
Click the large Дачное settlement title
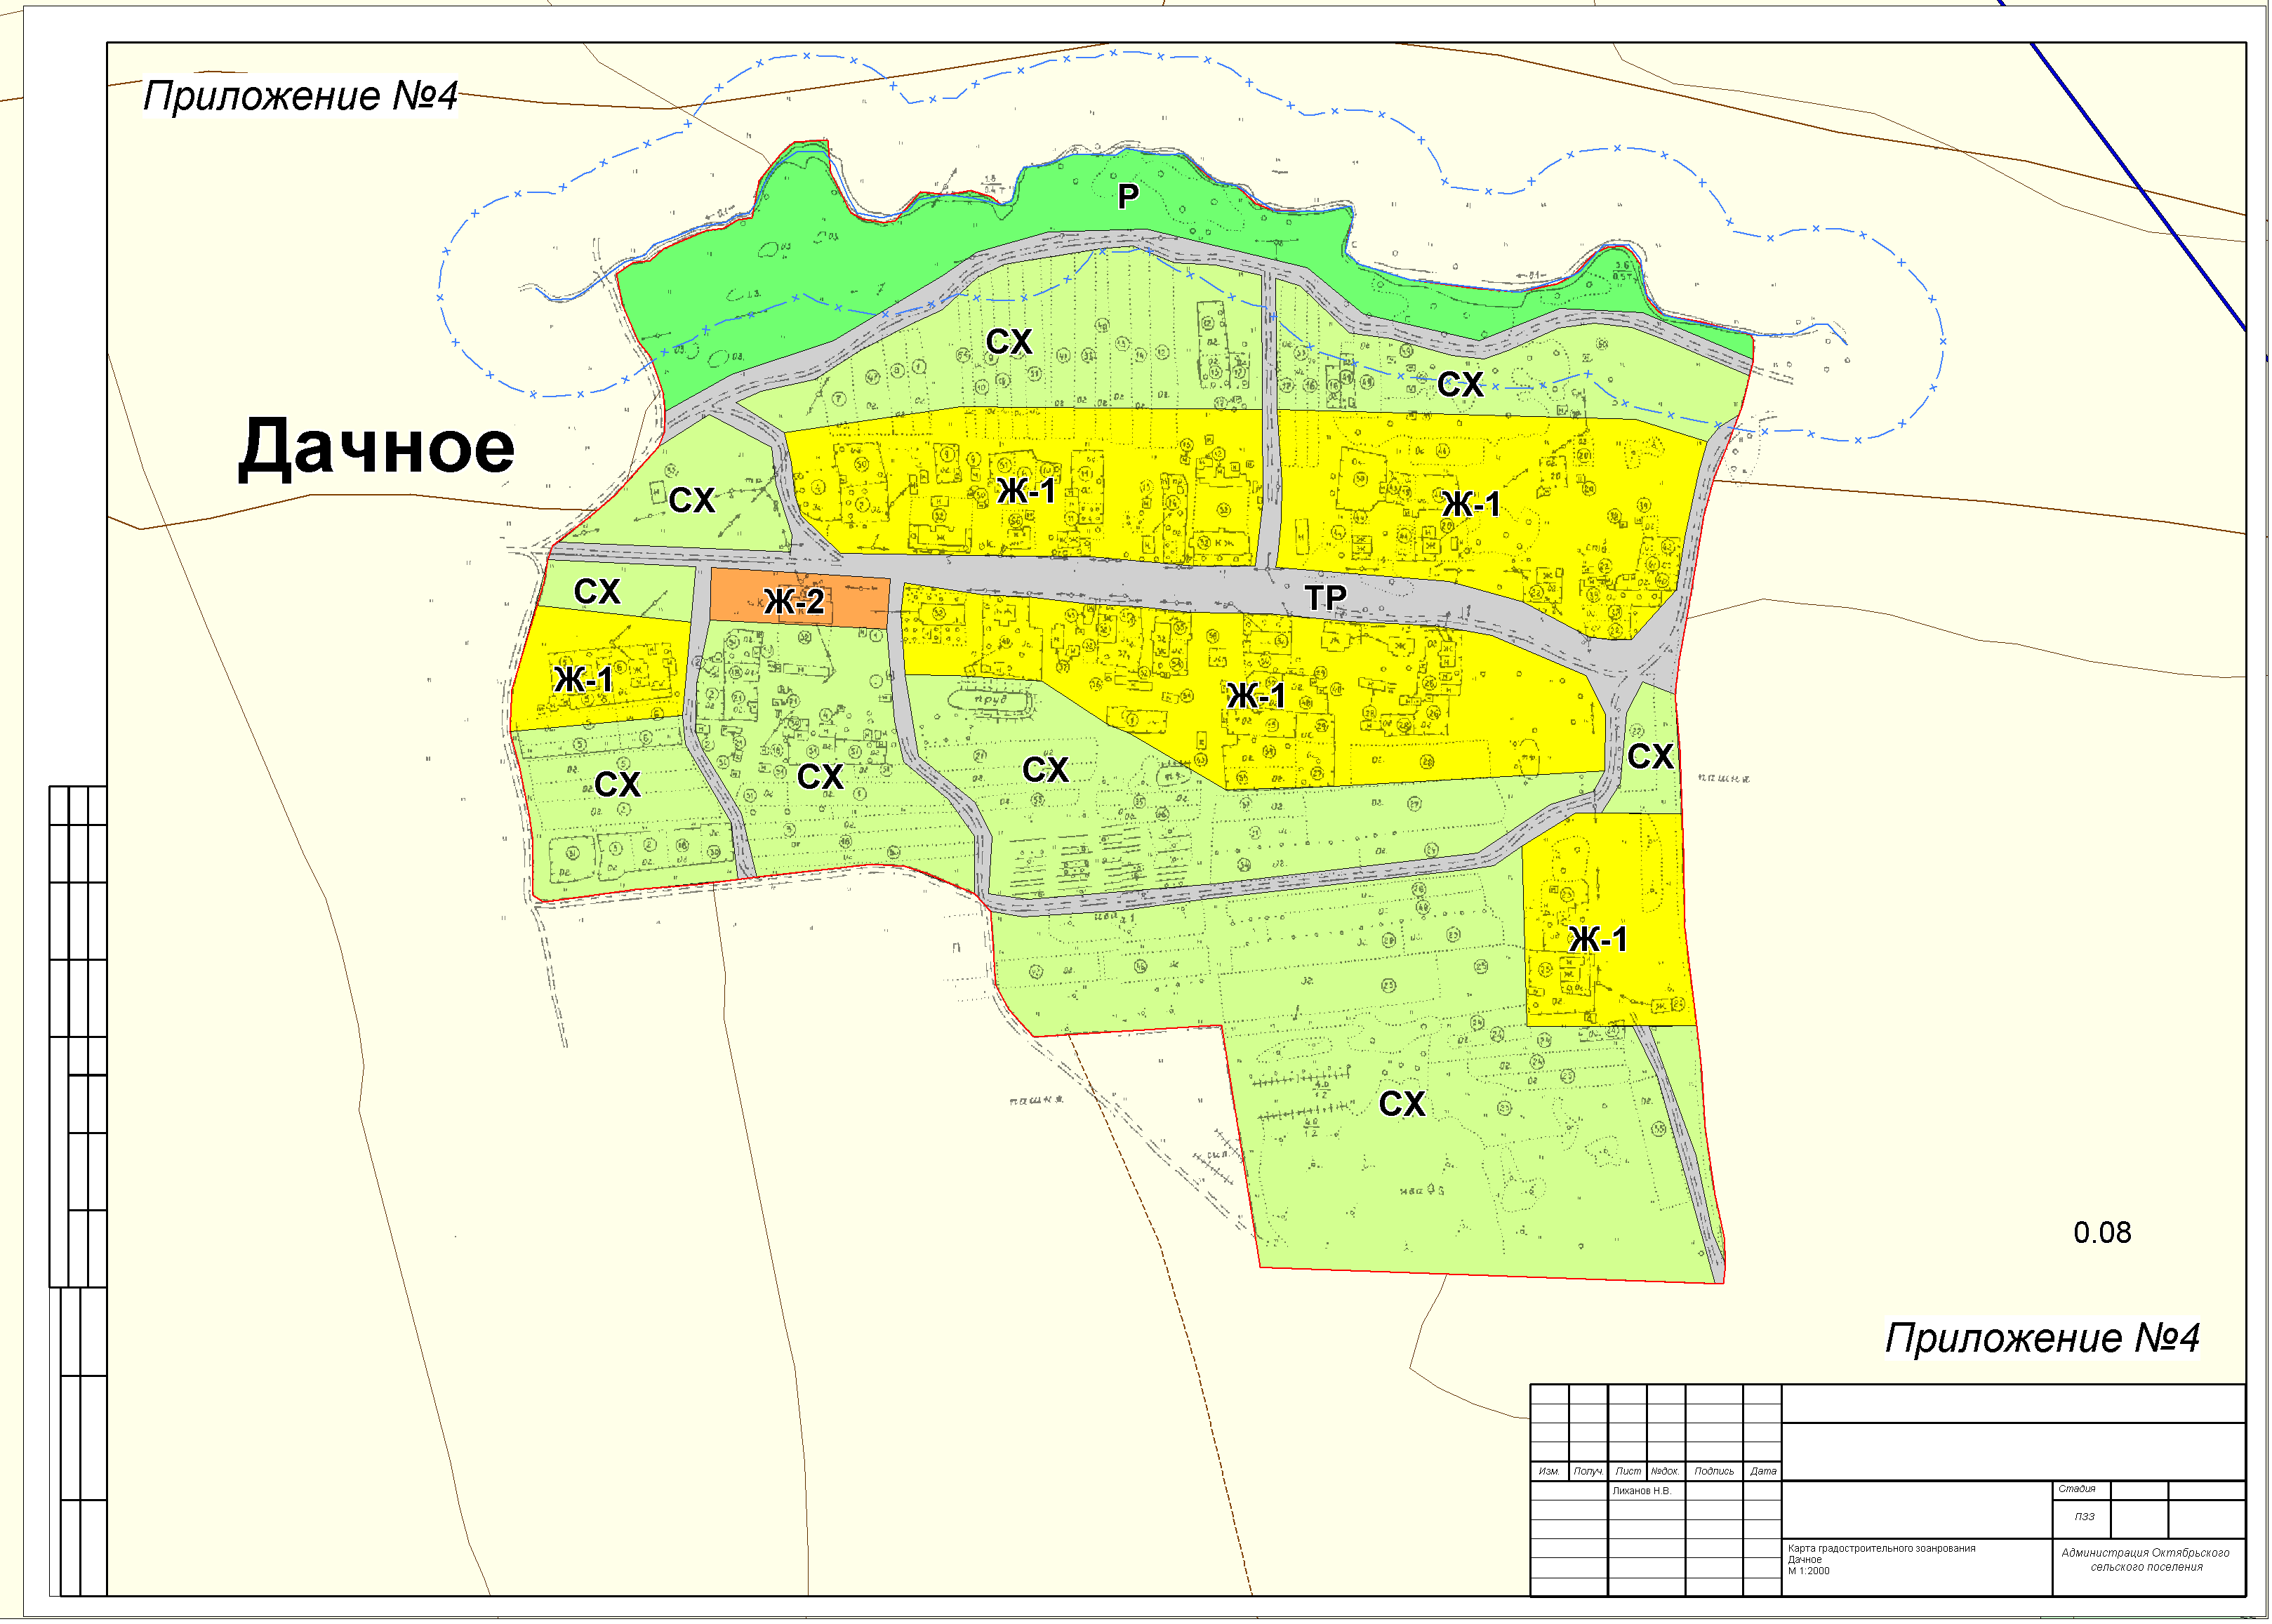tap(376, 447)
